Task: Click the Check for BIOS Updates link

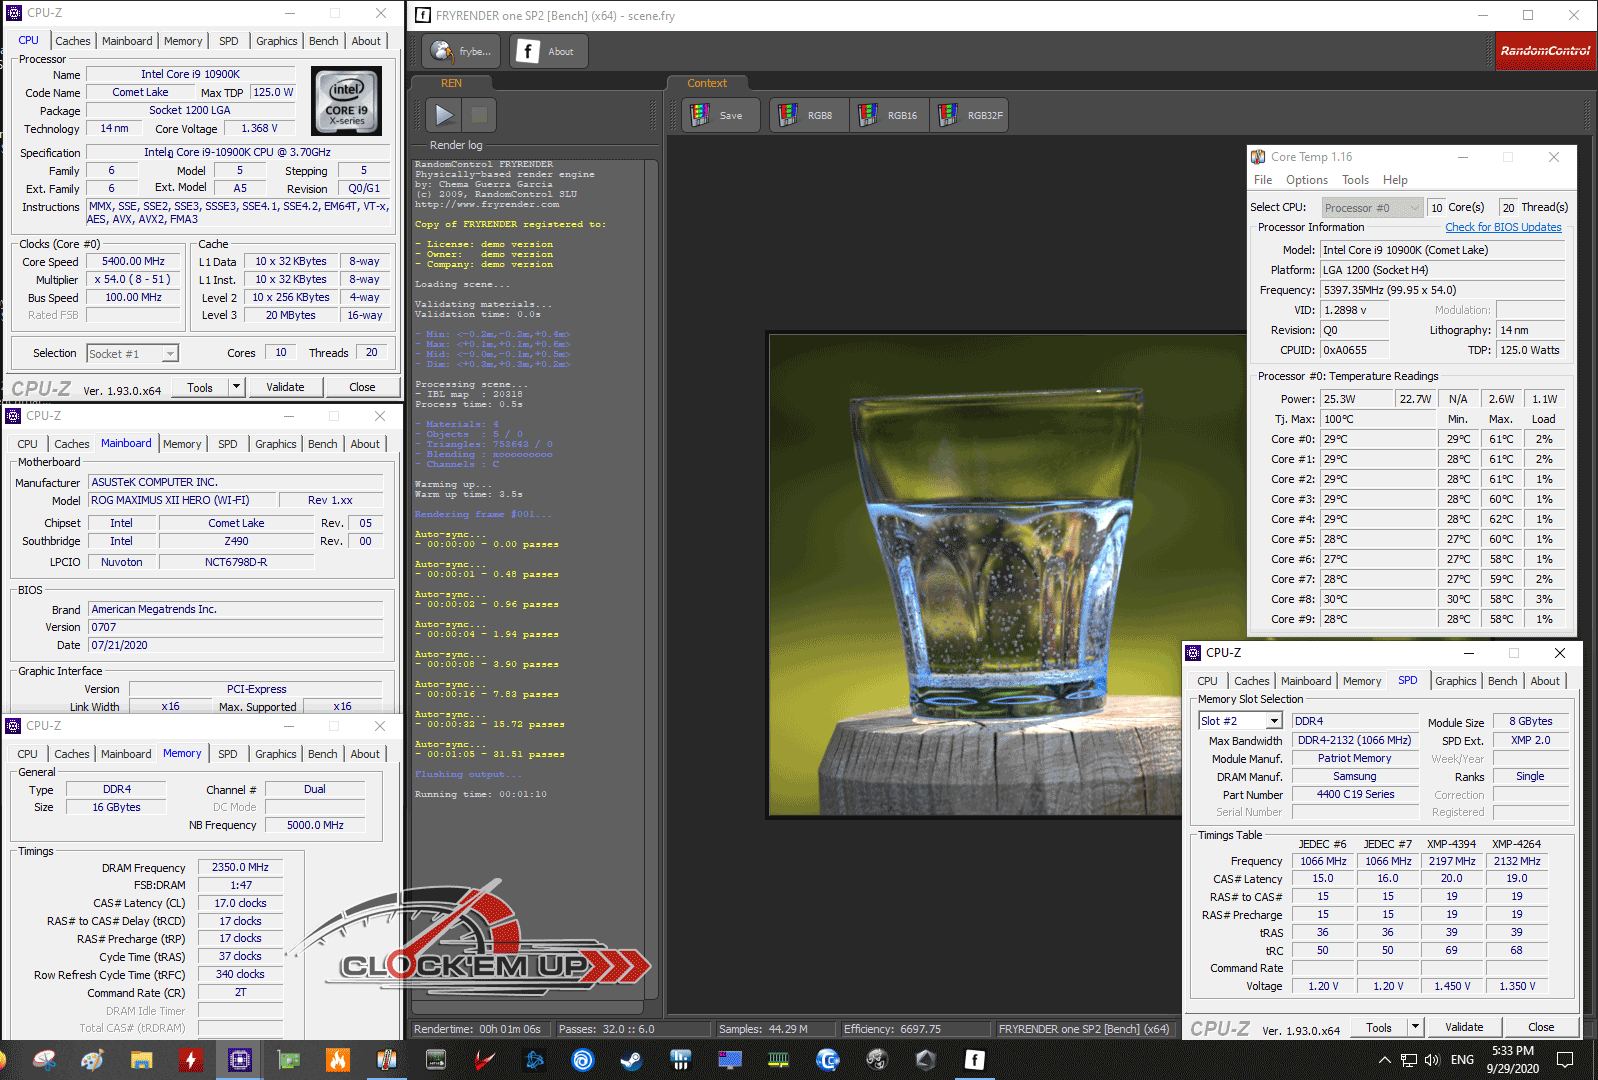Action: point(1502,227)
